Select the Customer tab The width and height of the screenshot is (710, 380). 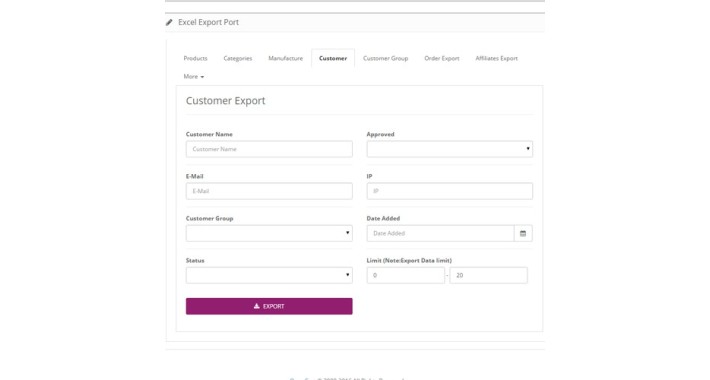pyautogui.click(x=333, y=58)
